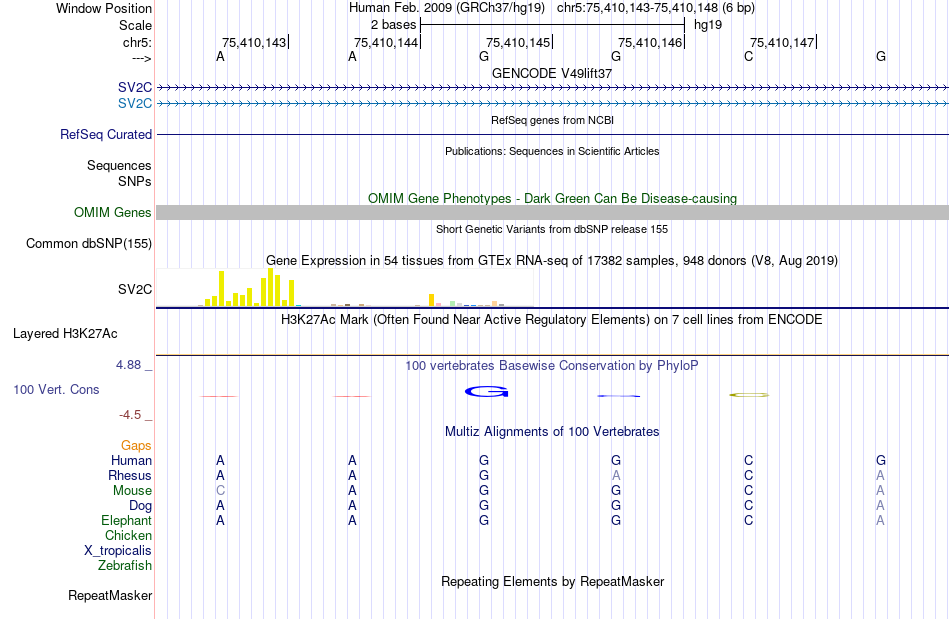The image size is (950, 619).
Task: Click the Human alignment row label
Action: pyautogui.click(x=131, y=460)
